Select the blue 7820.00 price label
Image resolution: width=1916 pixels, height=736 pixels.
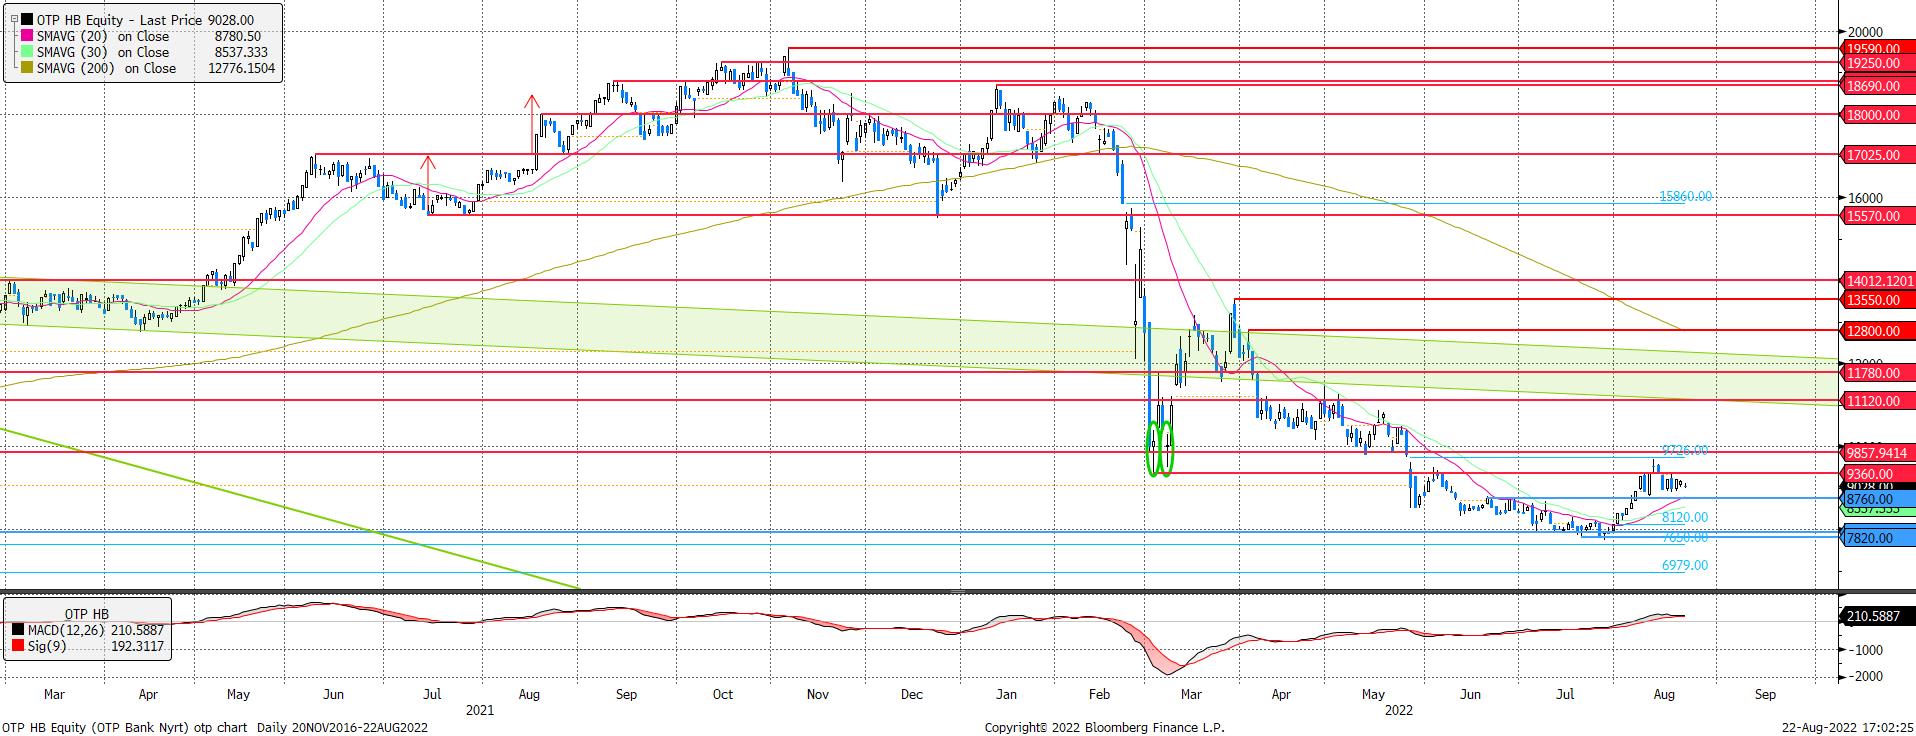pos(1879,538)
